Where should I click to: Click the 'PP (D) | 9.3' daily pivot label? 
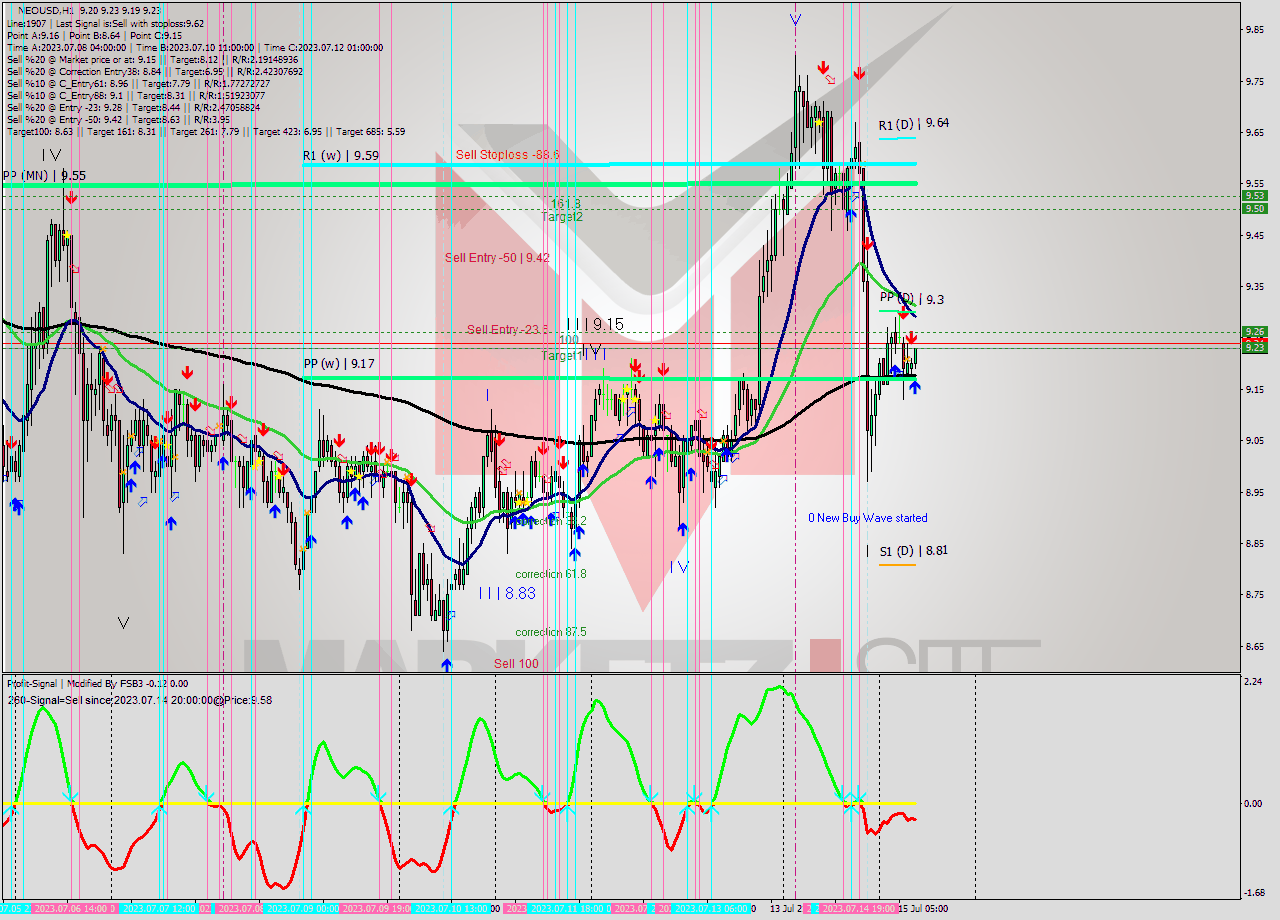click(911, 298)
